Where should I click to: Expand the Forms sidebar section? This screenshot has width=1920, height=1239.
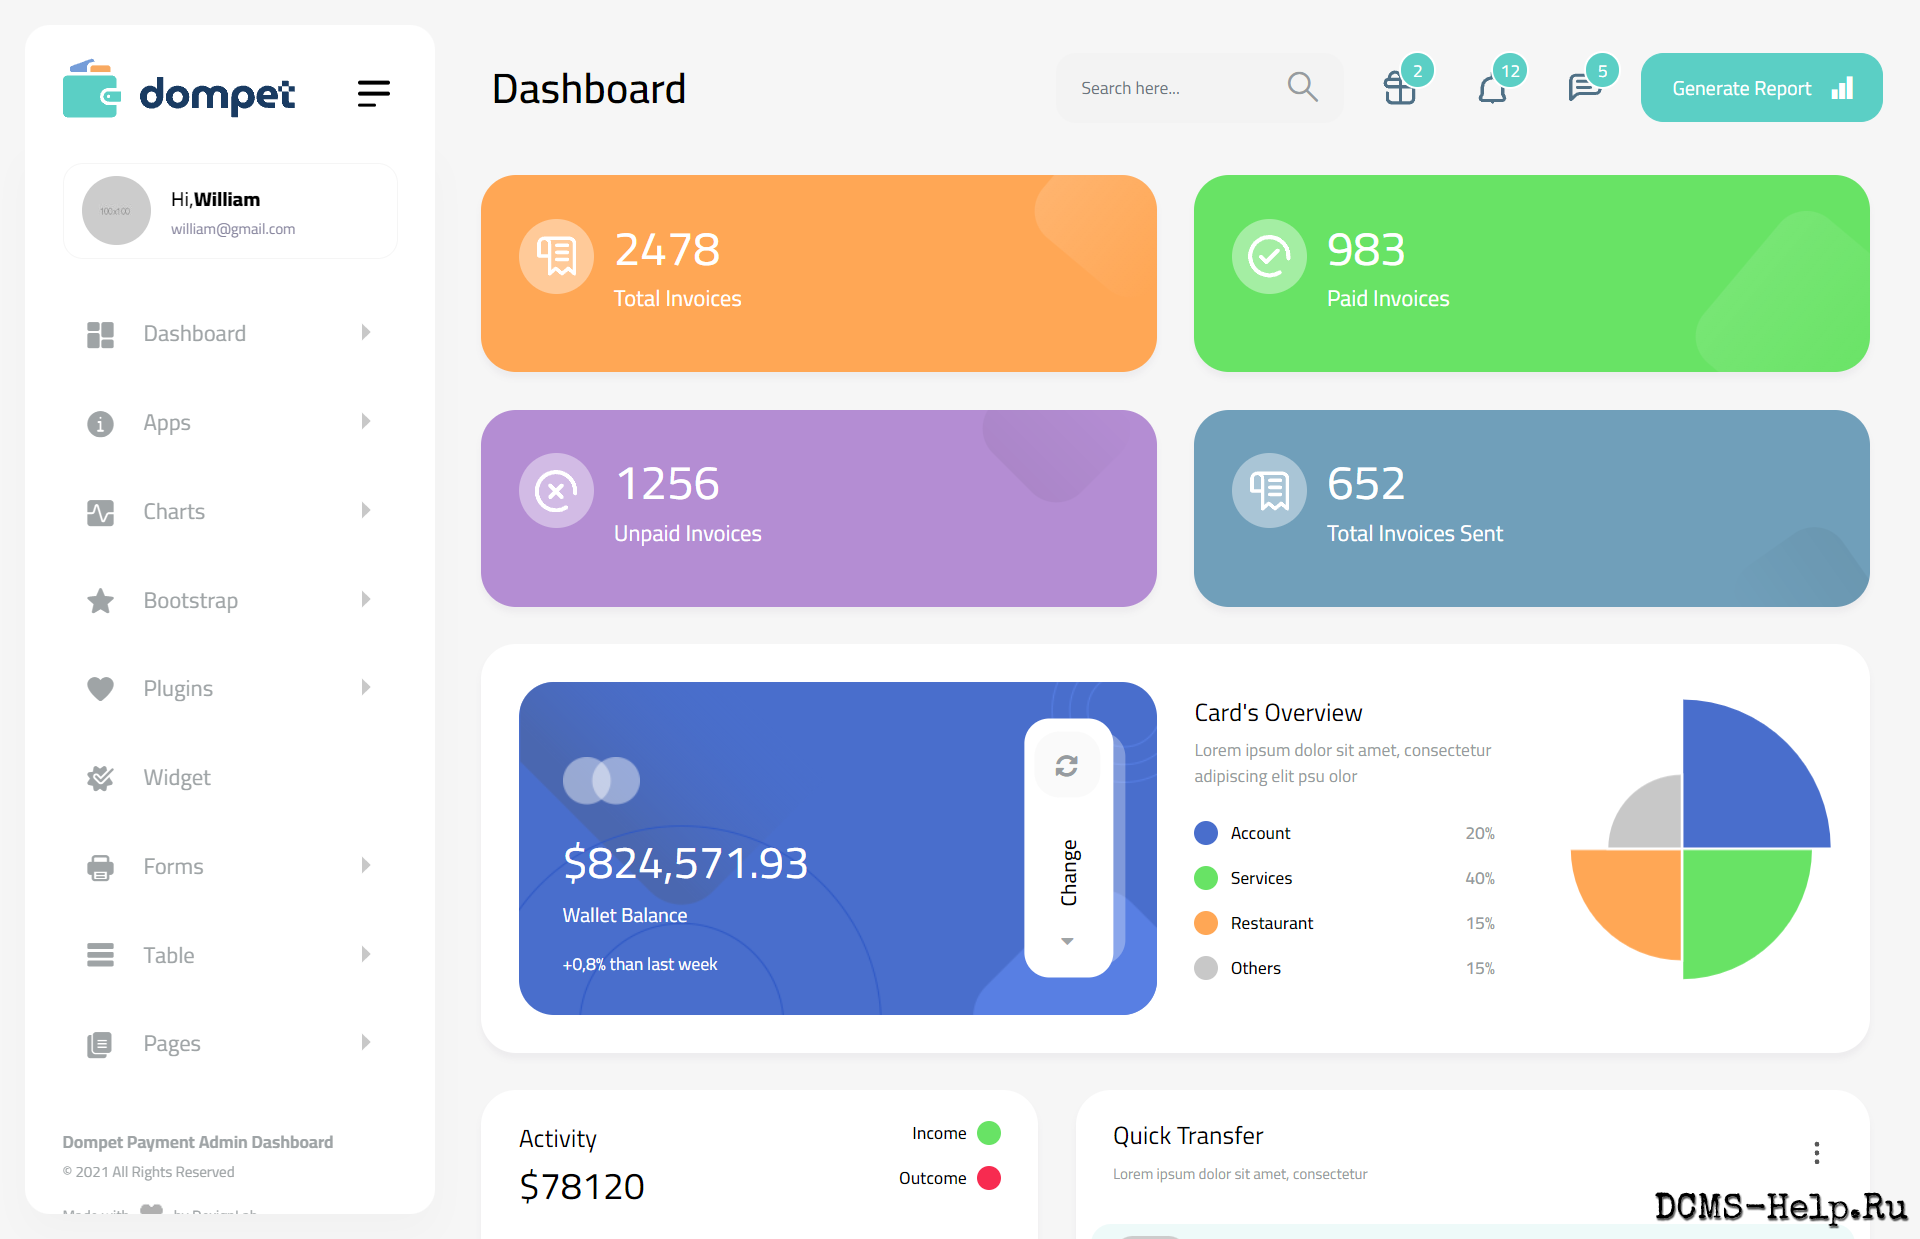tap(366, 866)
